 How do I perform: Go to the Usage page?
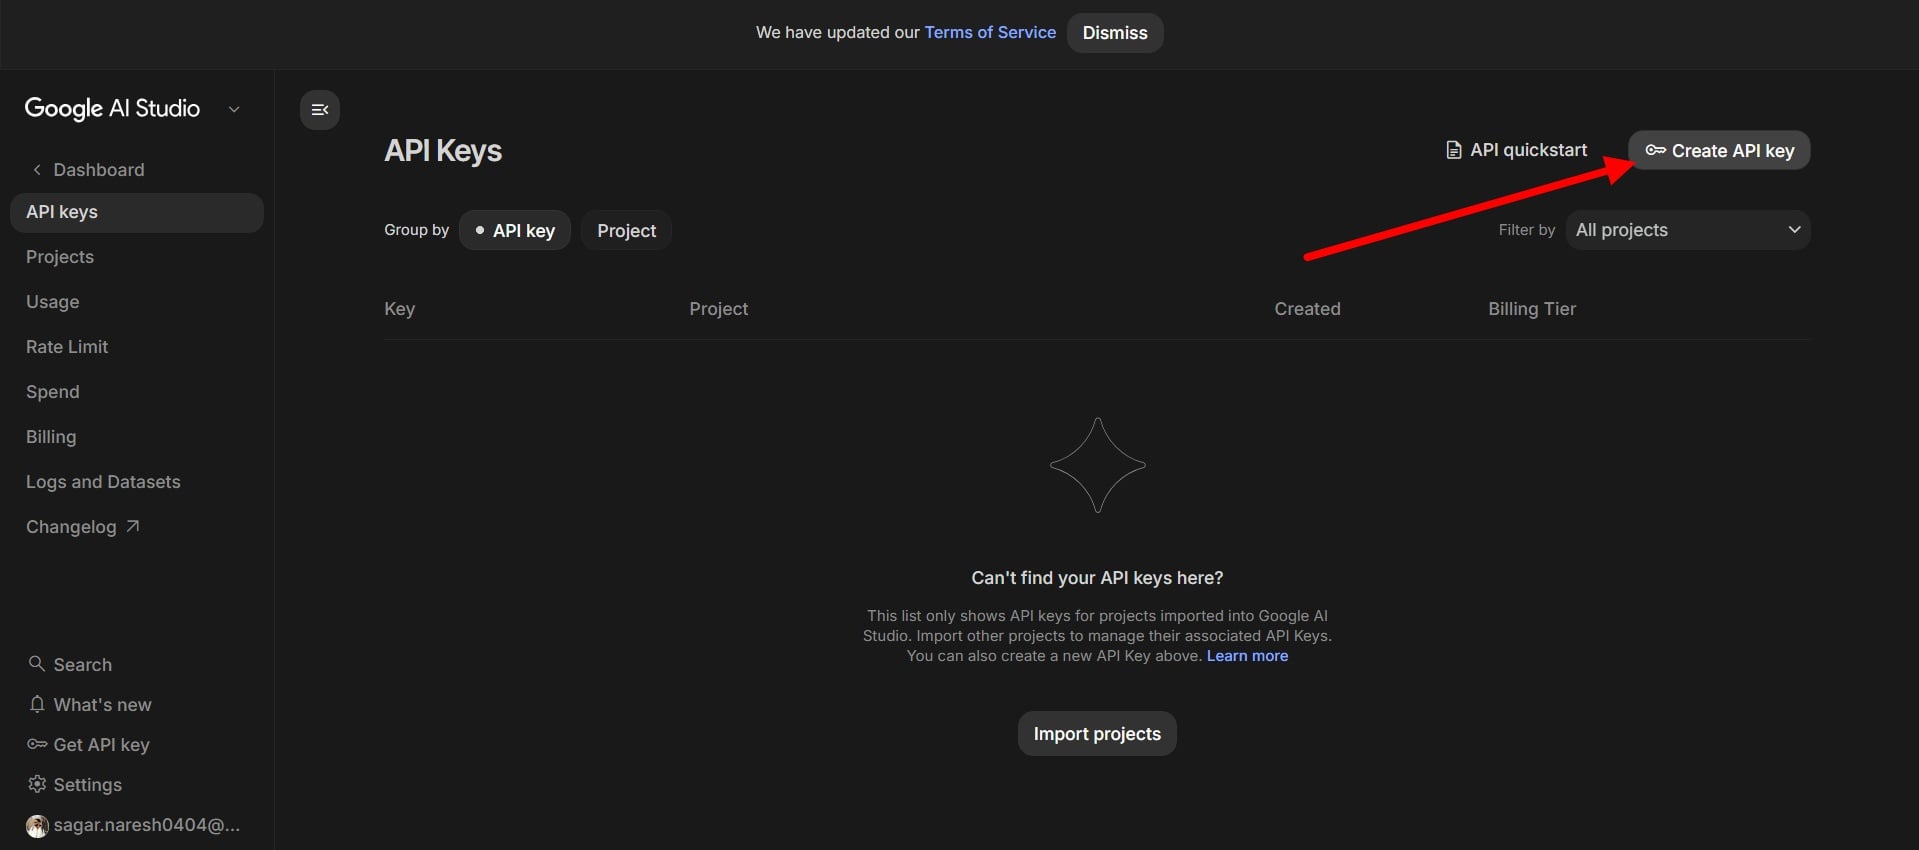click(53, 302)
